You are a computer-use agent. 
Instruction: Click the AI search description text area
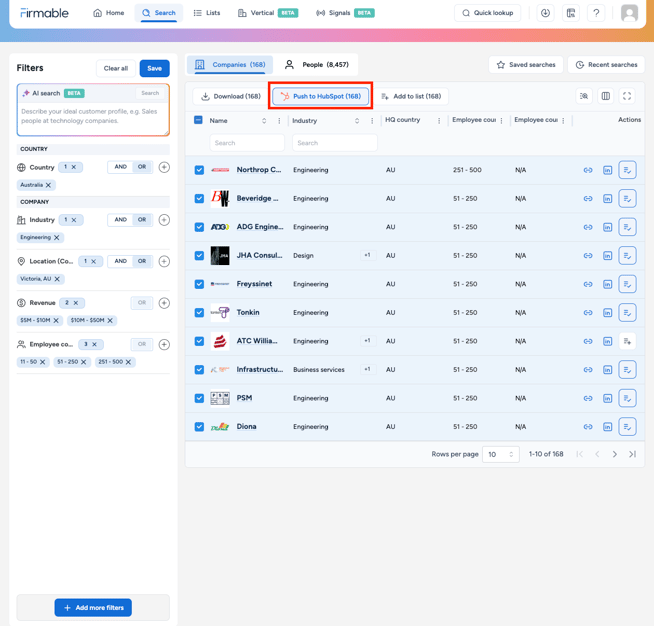(x=93, y=118)
